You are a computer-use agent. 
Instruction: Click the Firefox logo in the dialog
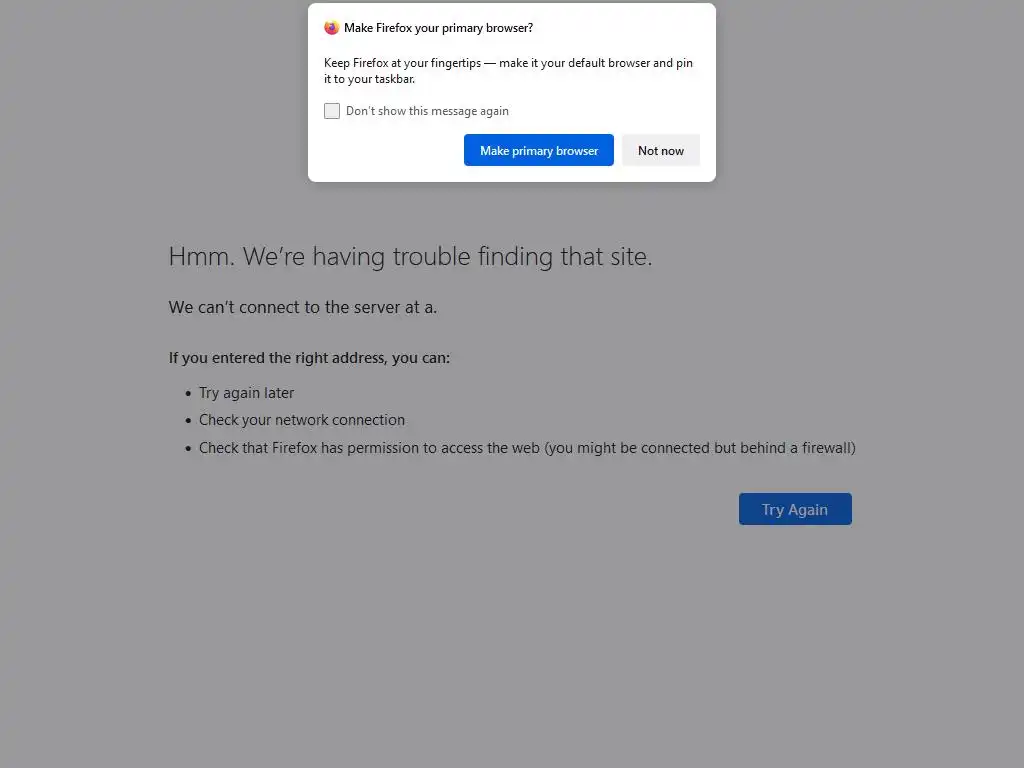click(x=332, y=28)
